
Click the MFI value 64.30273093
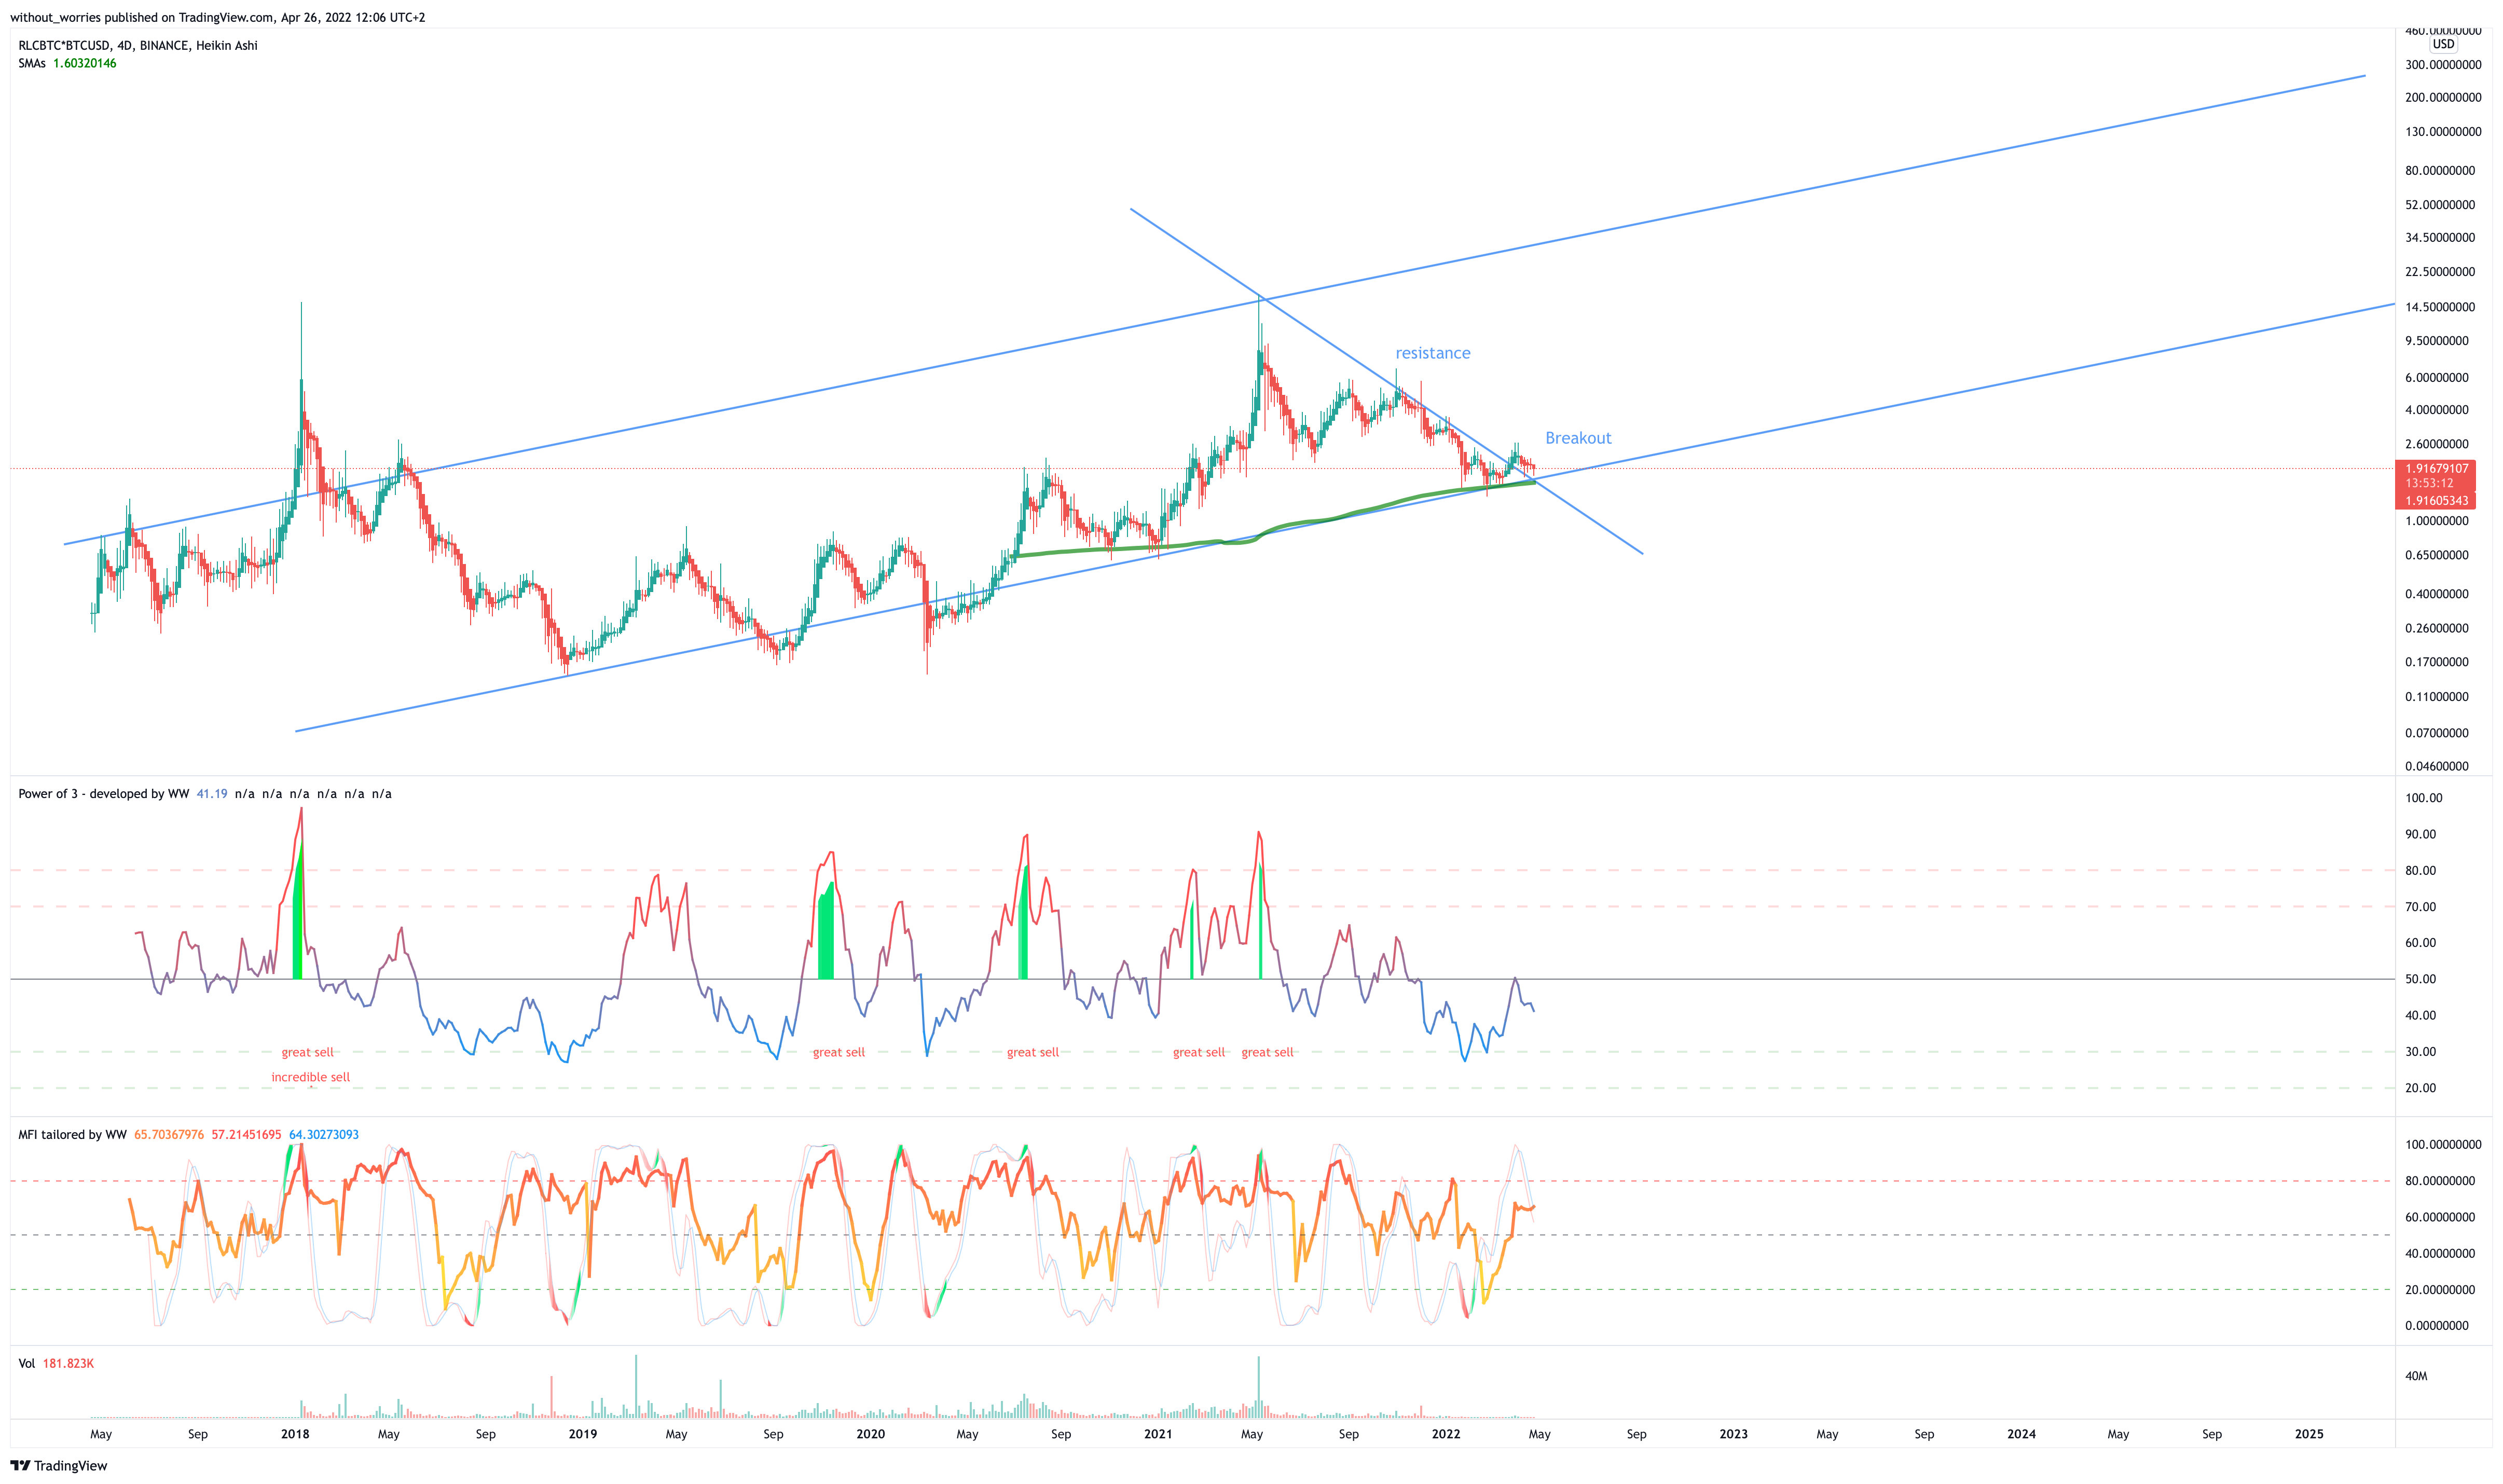[x=324, y=1135]
